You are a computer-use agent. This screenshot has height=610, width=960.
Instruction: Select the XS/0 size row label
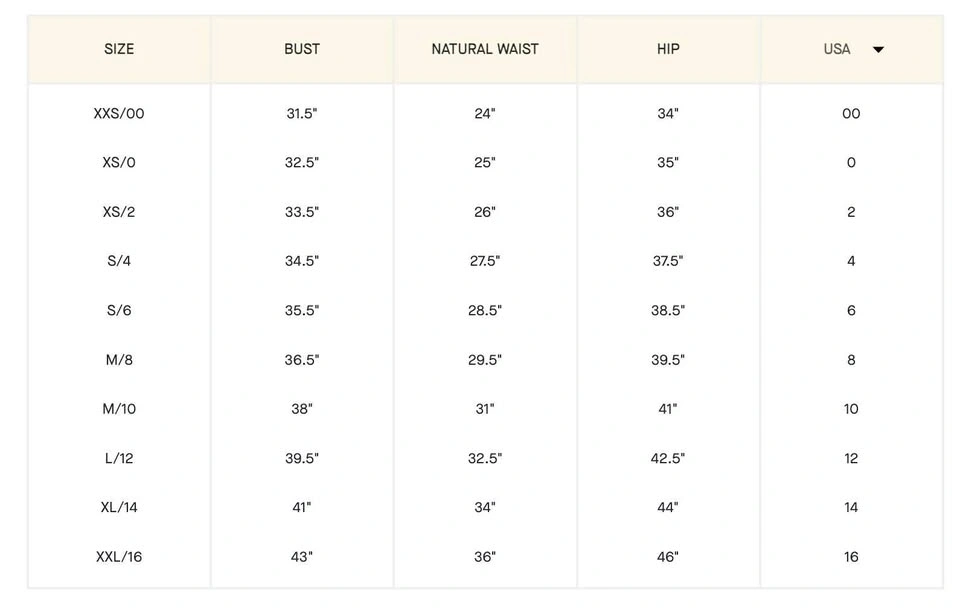coord(119,162)
